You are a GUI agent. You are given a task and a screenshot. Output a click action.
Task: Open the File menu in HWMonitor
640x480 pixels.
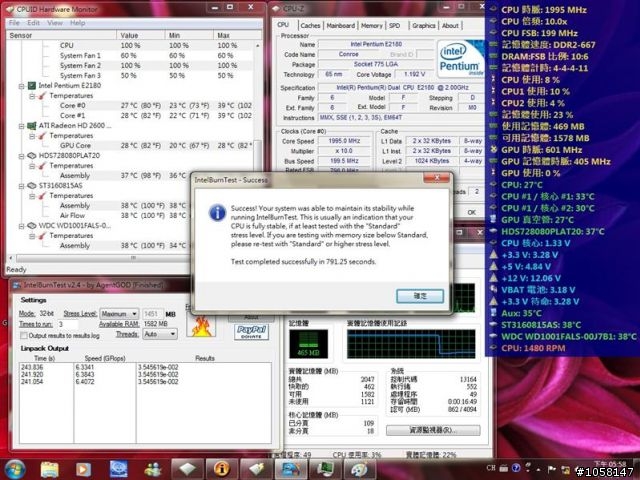(x=14, y=23)
